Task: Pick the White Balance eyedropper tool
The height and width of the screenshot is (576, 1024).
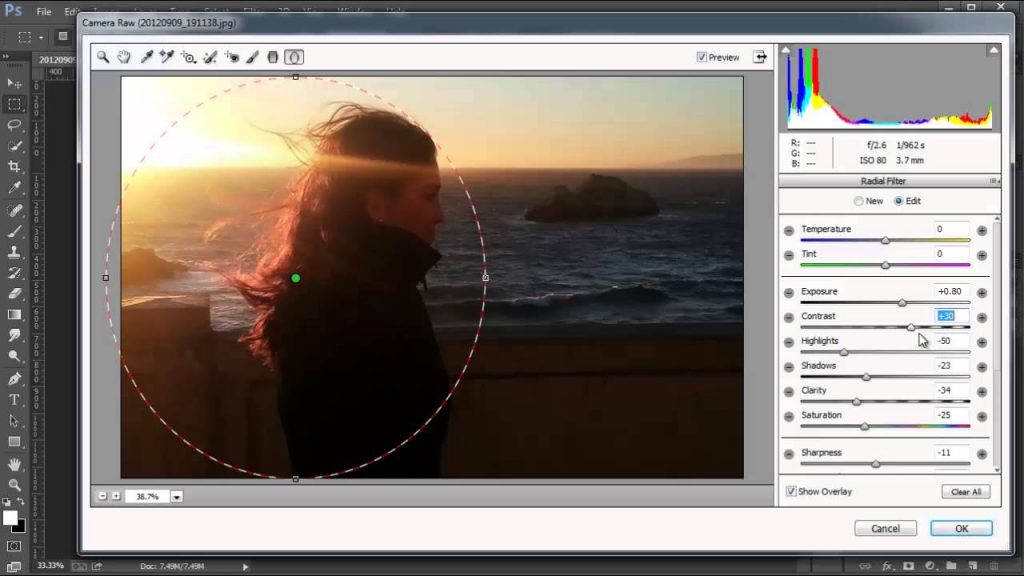Action: (146, 57)
